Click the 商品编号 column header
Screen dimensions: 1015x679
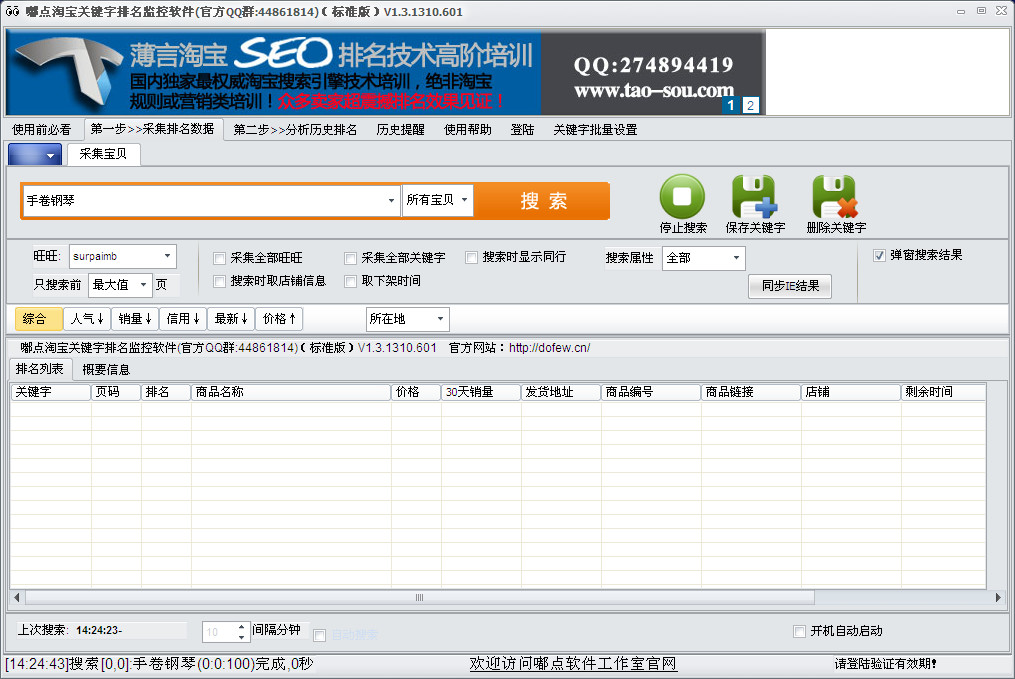(651, 392)
